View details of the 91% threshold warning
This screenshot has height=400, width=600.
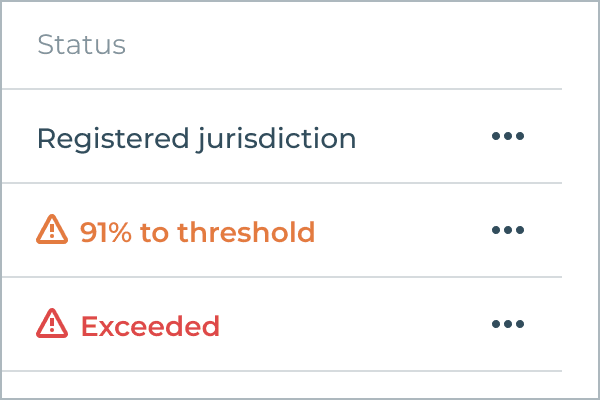197,232
